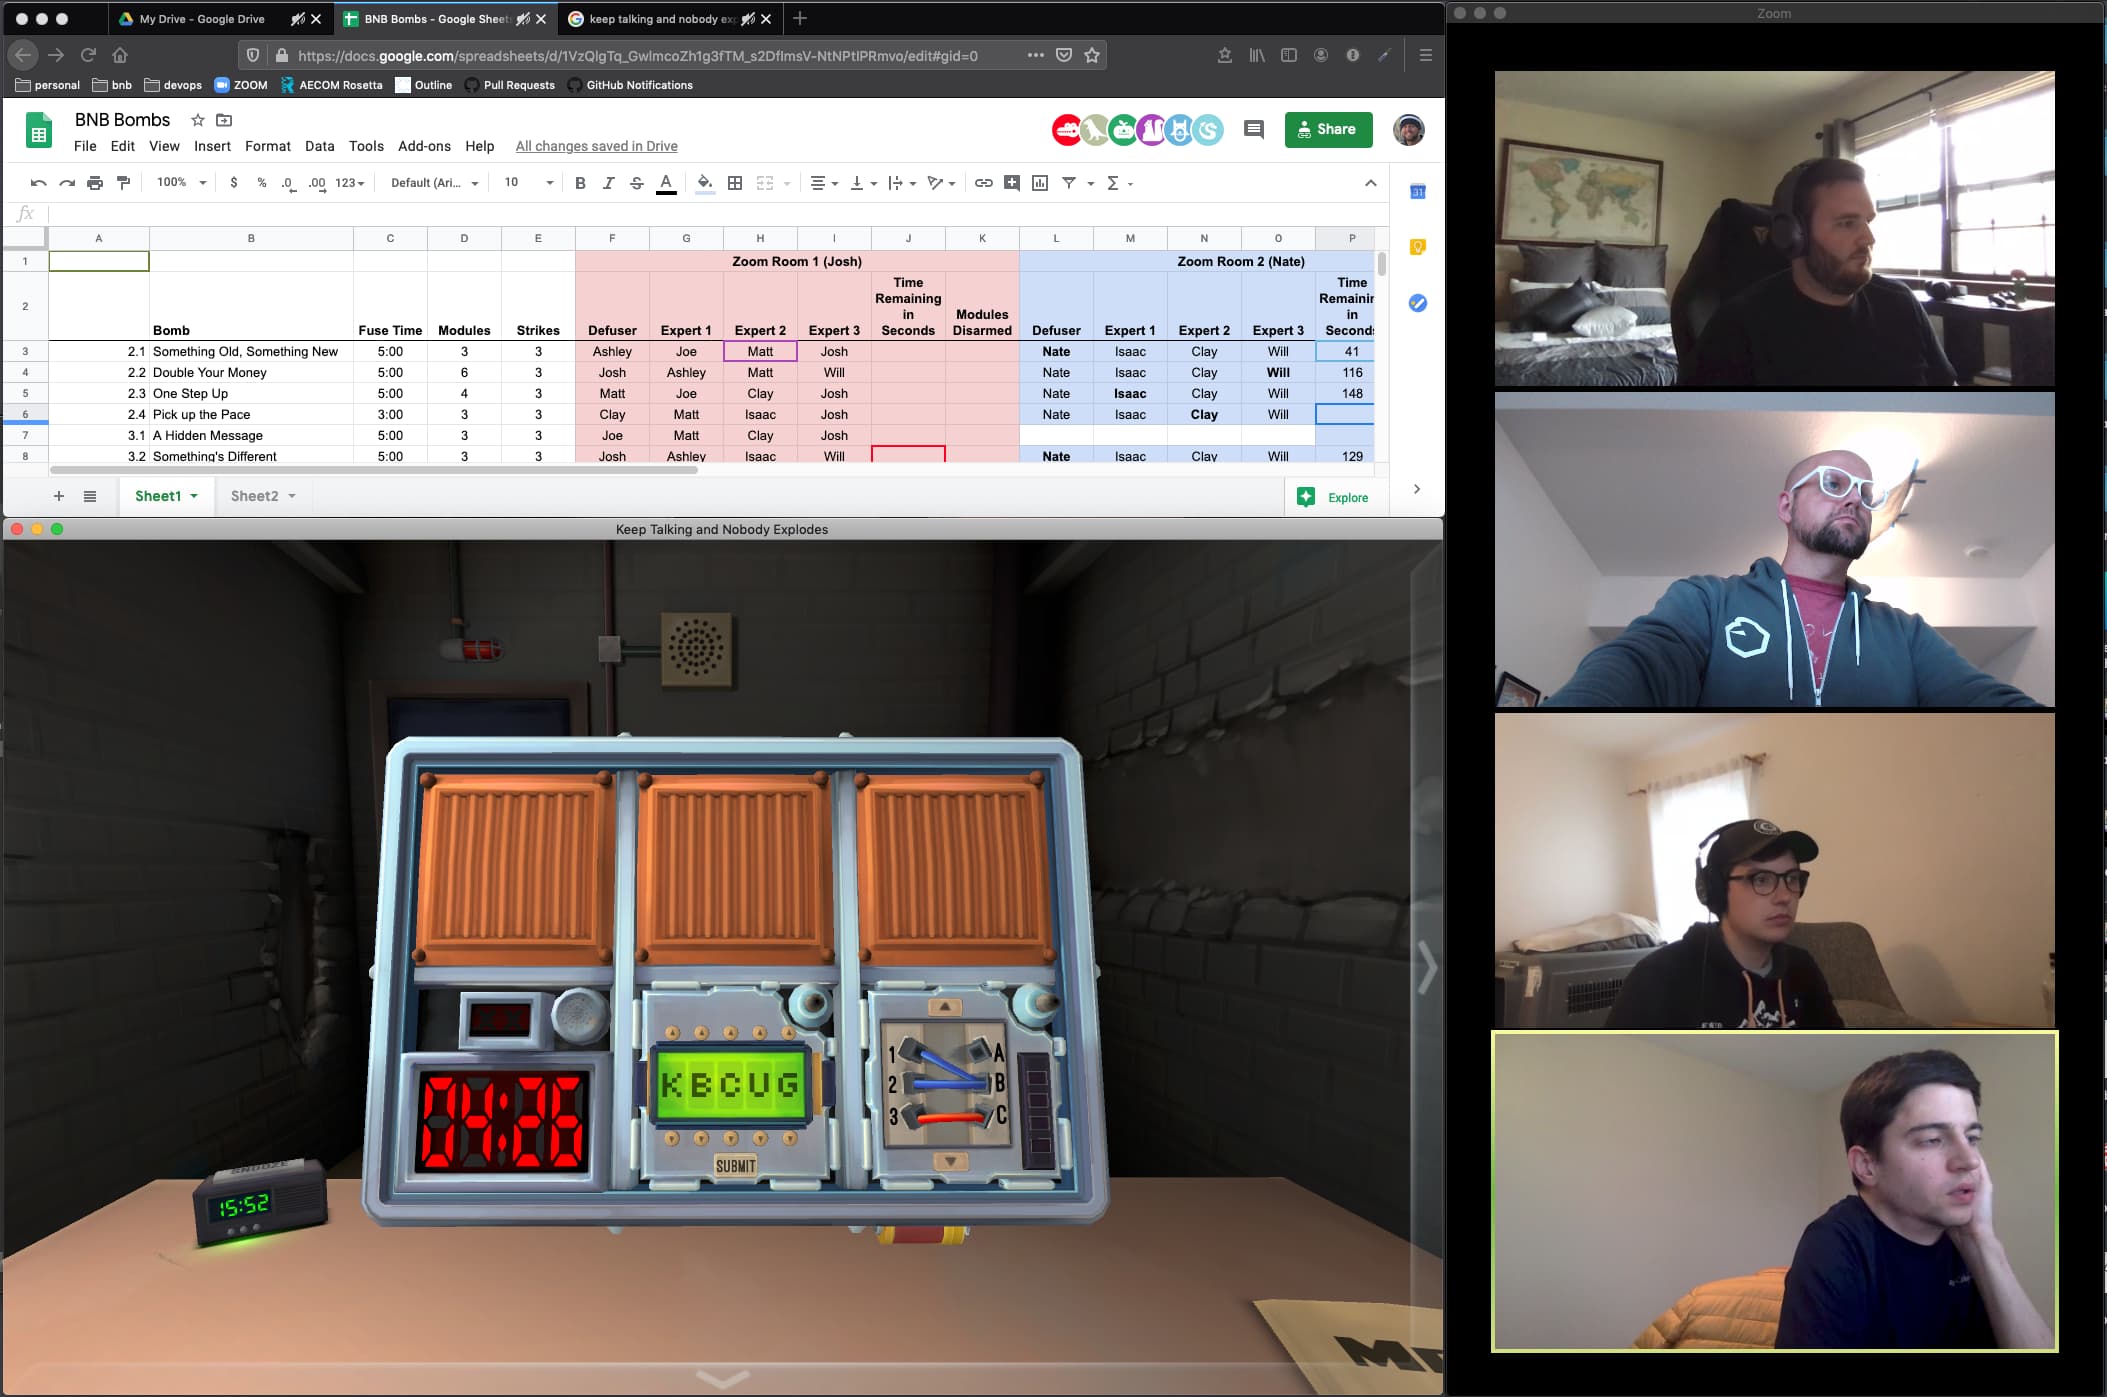Toggle strikethrough formatting in Sheets
Screen dimensions: 2107x1397
point(636,183)
